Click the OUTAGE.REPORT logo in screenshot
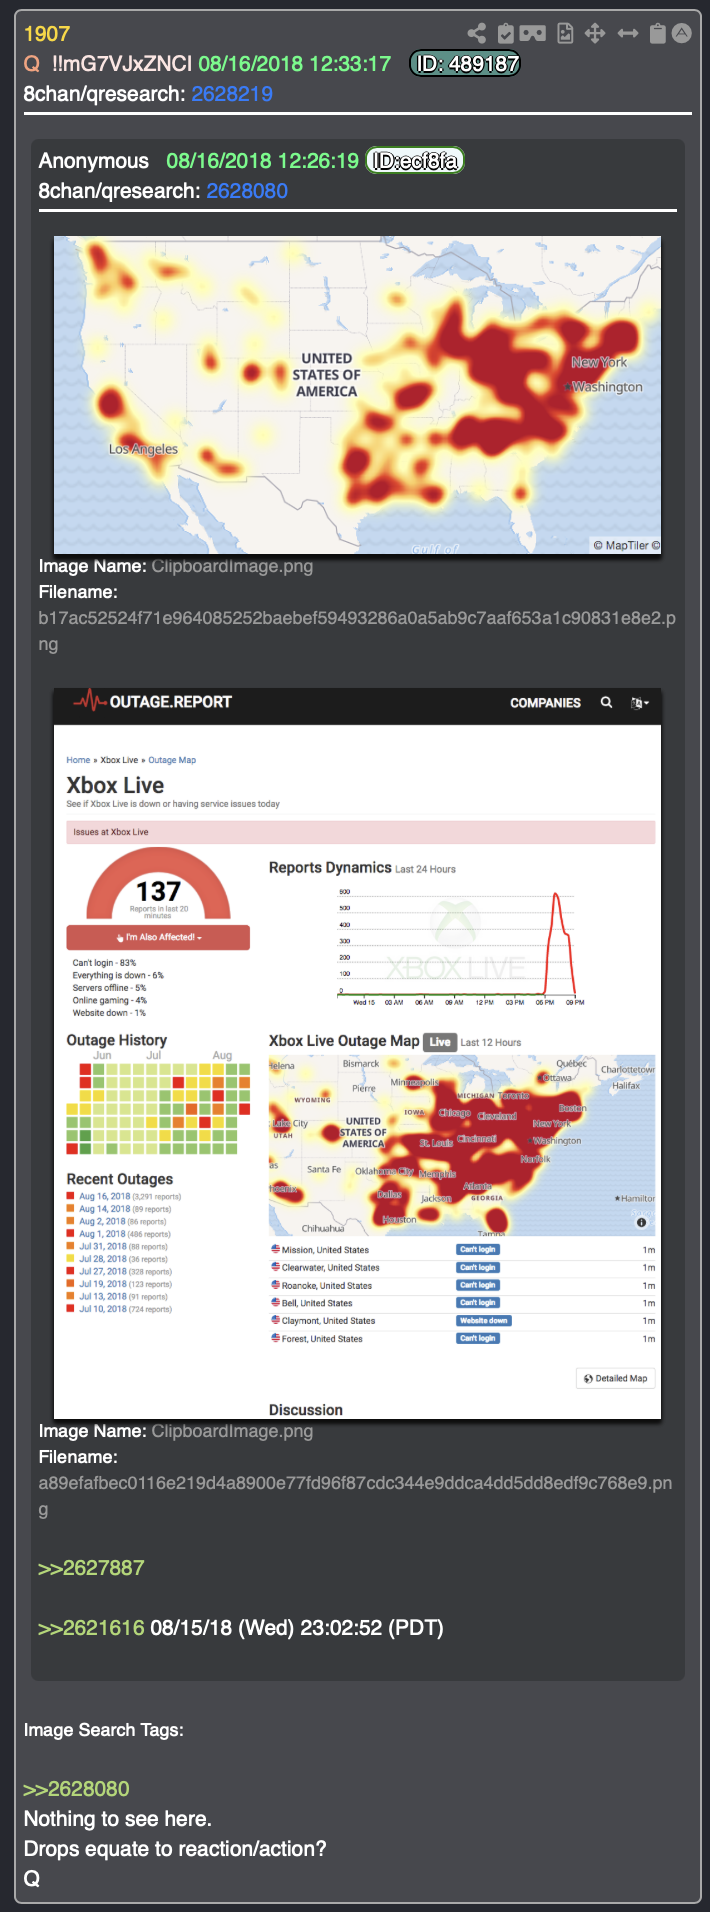This screenshot has width=710, height=1912. tap(152, 702)
